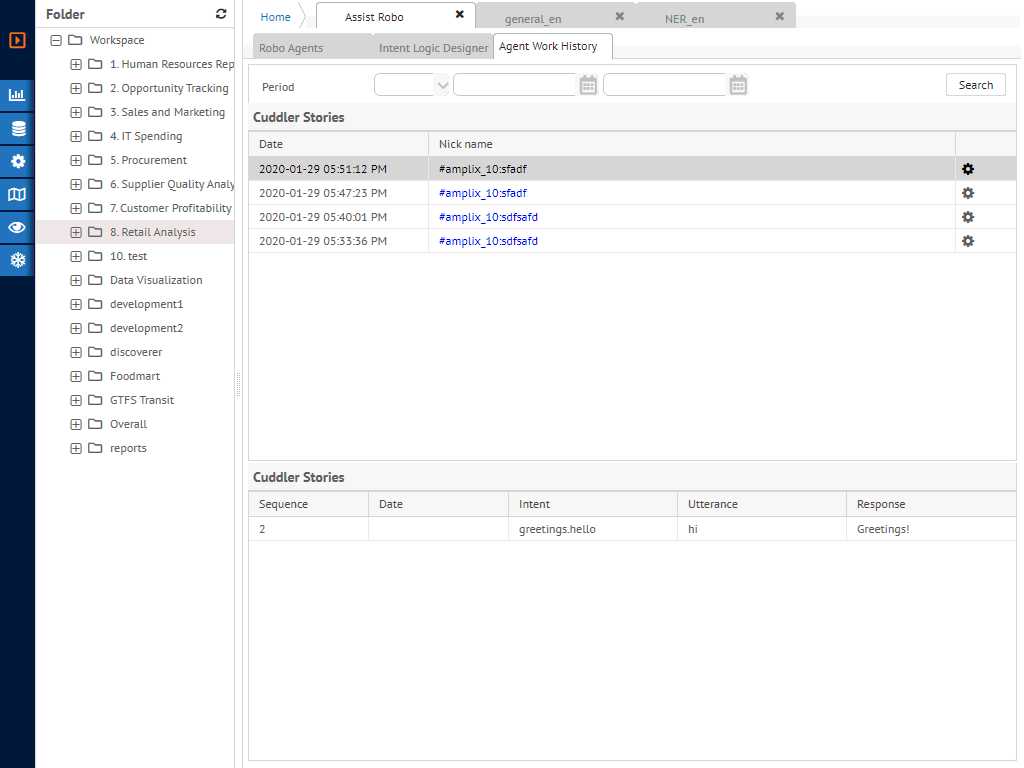Screen dimensions: 1024x768
Task: Close the Assist Robo tab
Action: (x=460, y=14)
